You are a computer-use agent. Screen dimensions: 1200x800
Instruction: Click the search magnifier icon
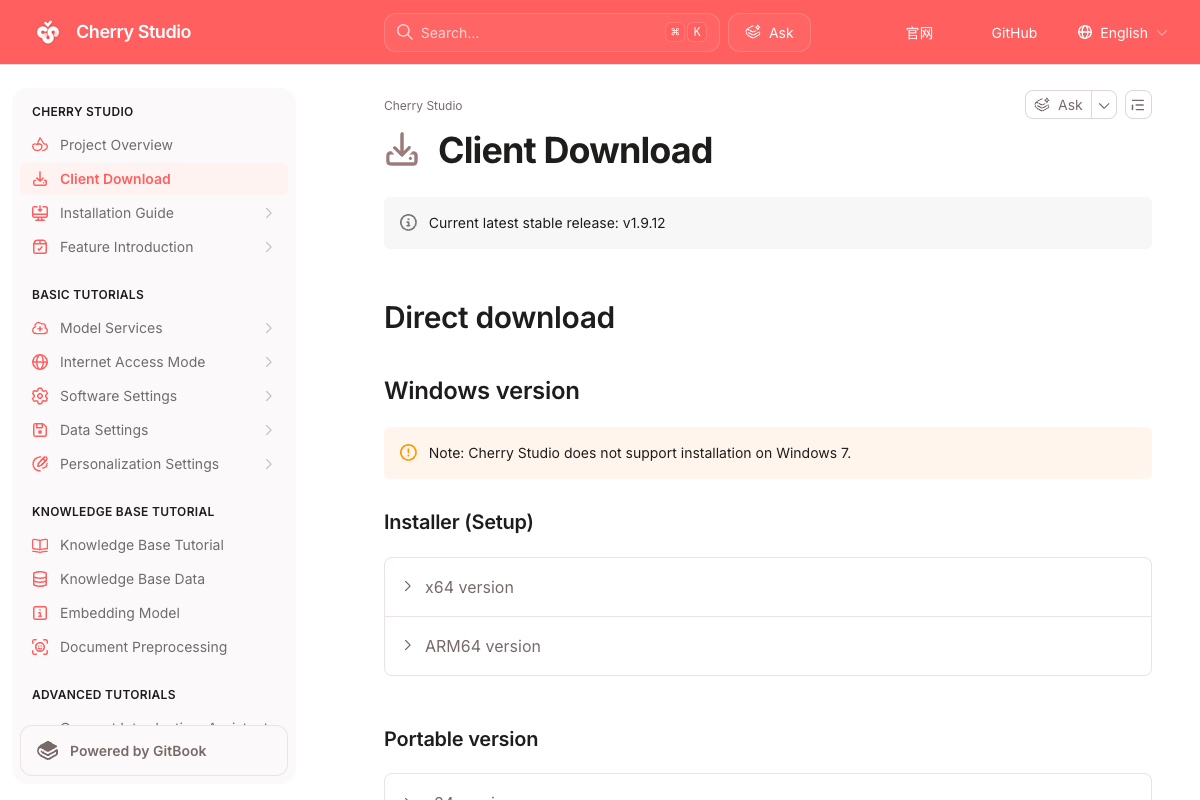pos(405,32)
